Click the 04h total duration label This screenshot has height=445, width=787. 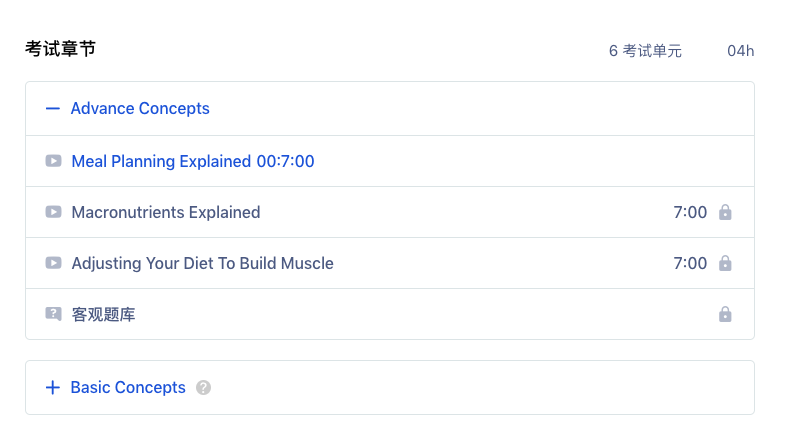pos(740,51)
